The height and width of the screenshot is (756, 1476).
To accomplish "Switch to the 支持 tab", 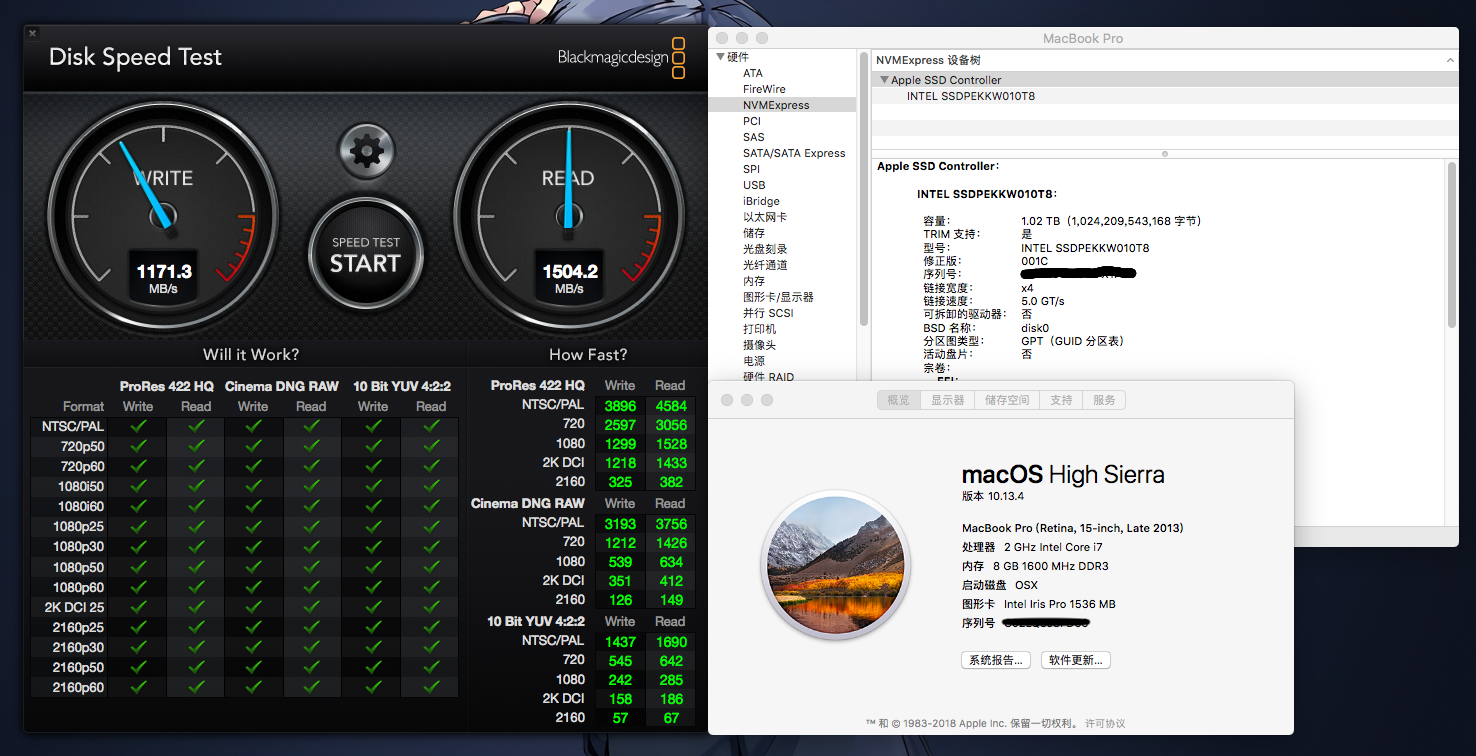I will tap(1061, 400).
